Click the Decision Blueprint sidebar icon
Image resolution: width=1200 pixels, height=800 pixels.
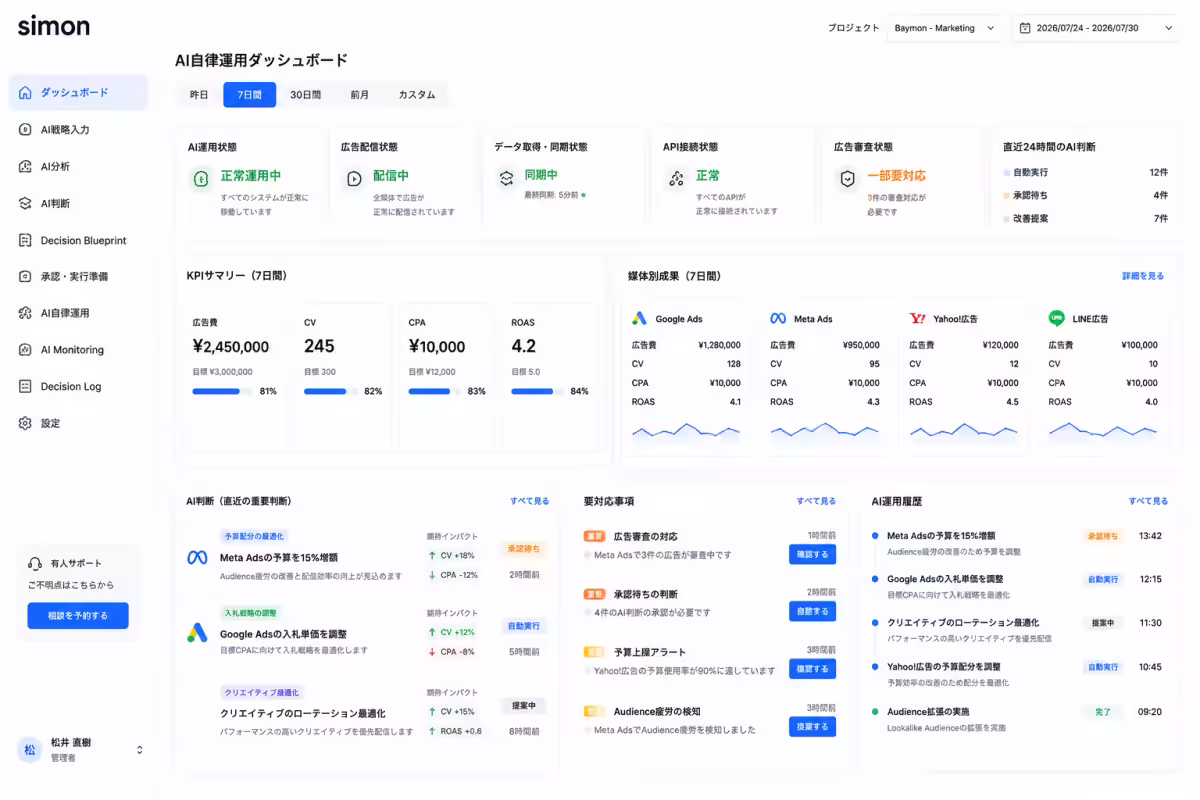25,240
